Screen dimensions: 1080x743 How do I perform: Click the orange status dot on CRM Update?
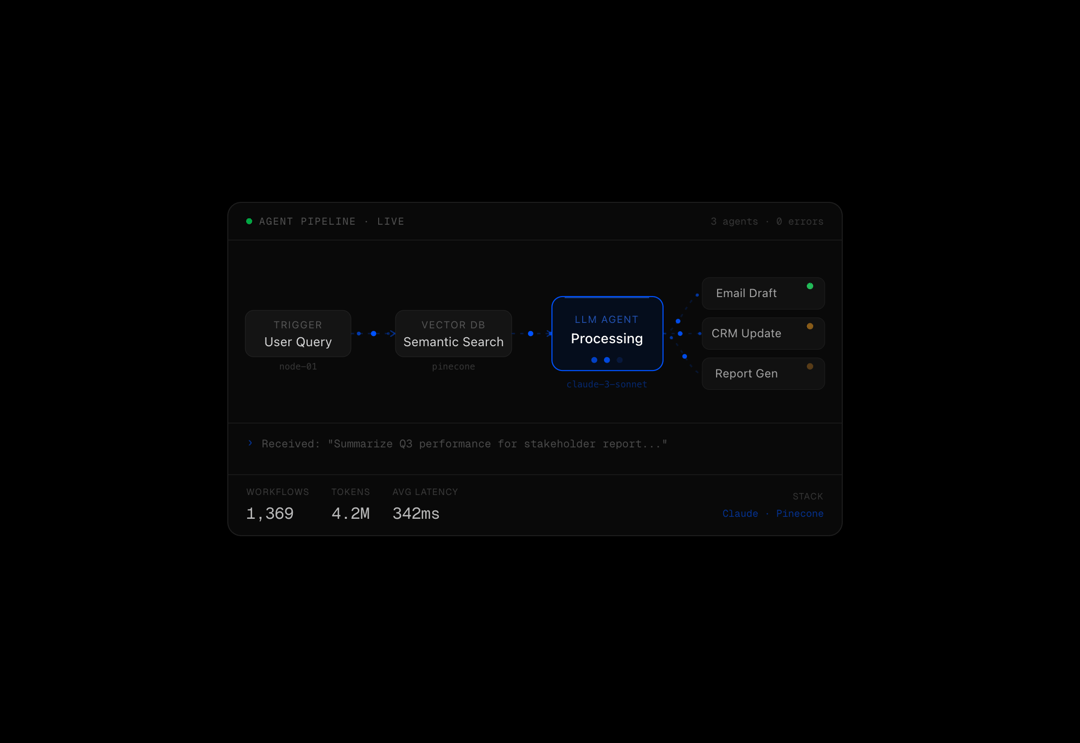[810, 326]
